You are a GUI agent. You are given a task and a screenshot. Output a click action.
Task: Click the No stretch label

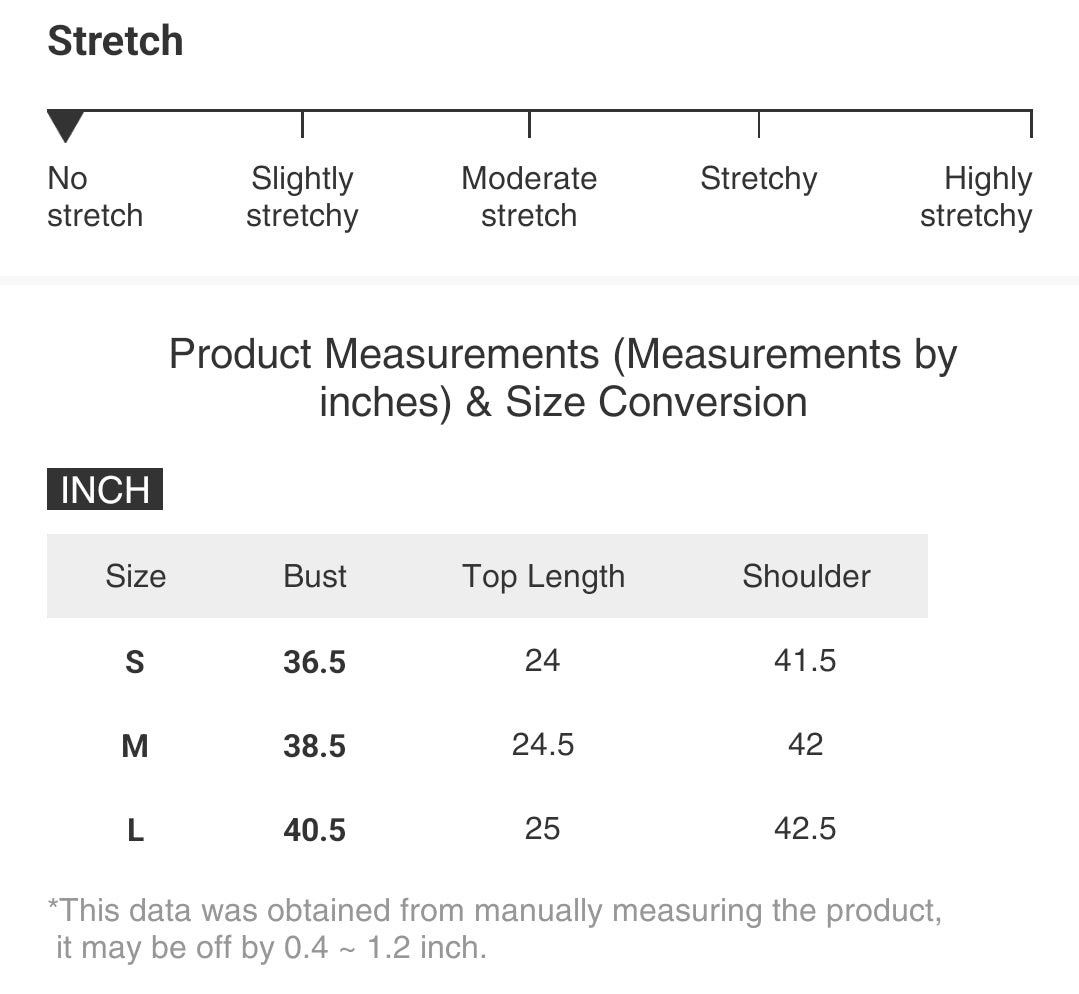[95, 197]
